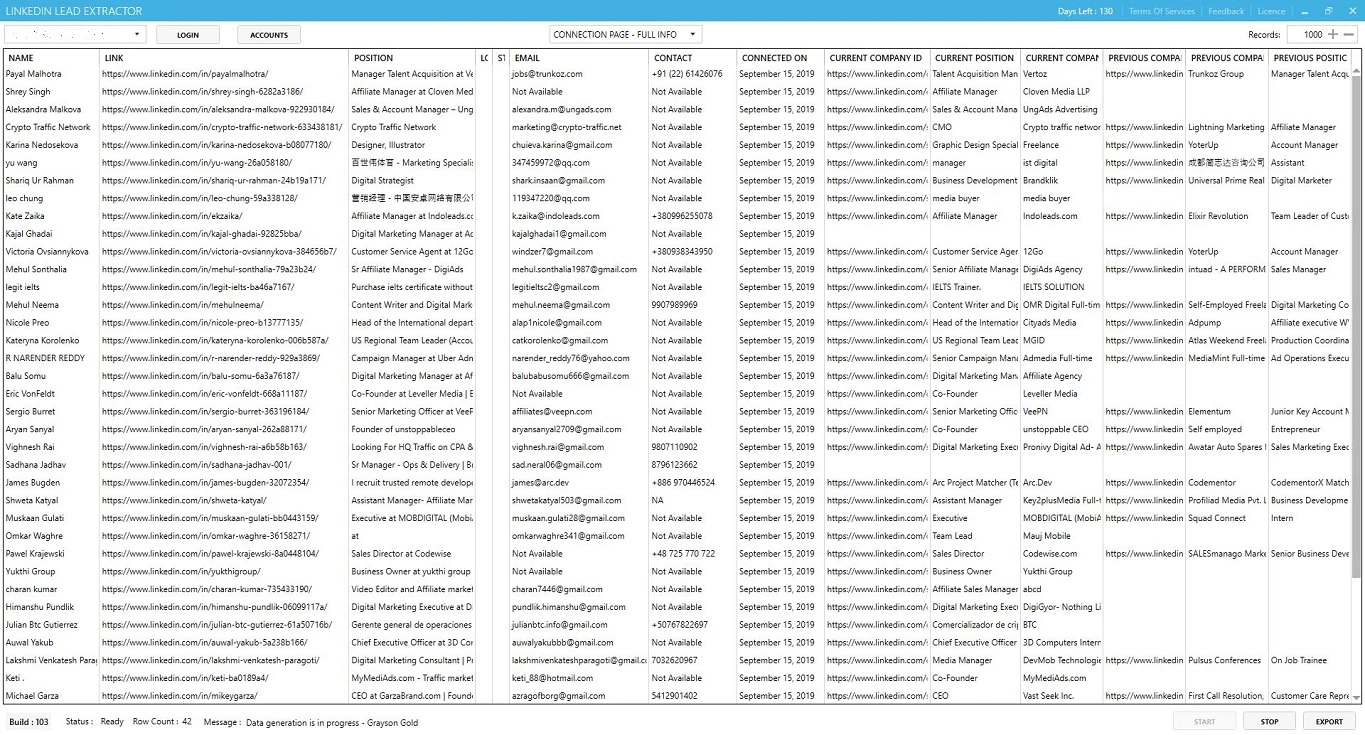
Task: Open the ACCOUNTS button
Action: click(x=269, y=35)
